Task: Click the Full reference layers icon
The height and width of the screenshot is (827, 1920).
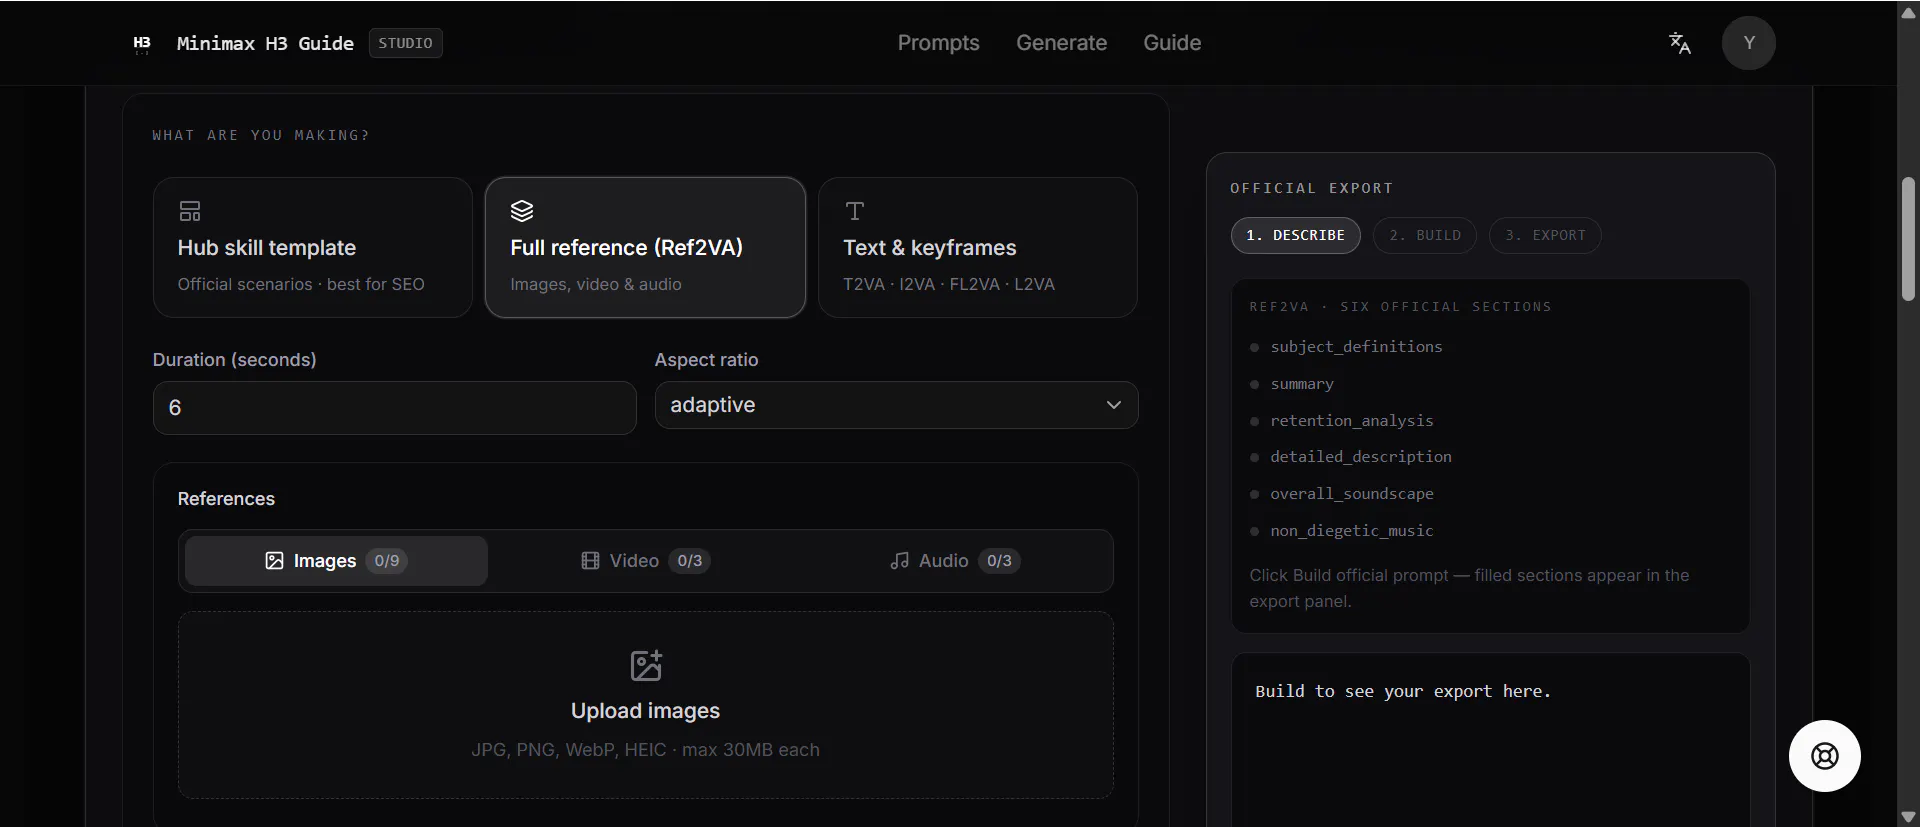Action: pyautogui.click(x=522, y=211)
